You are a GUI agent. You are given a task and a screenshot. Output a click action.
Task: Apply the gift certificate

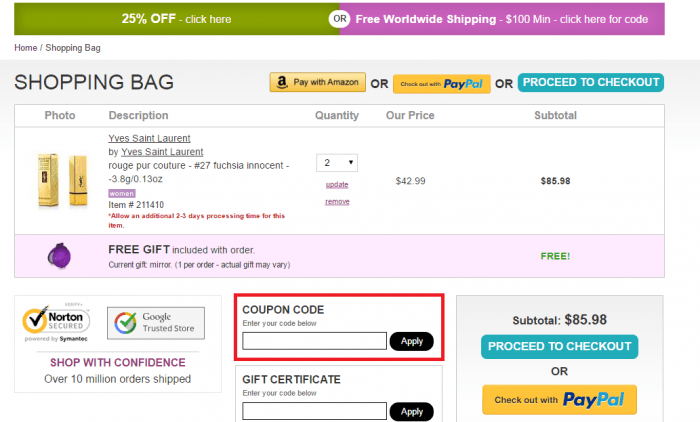411,411
